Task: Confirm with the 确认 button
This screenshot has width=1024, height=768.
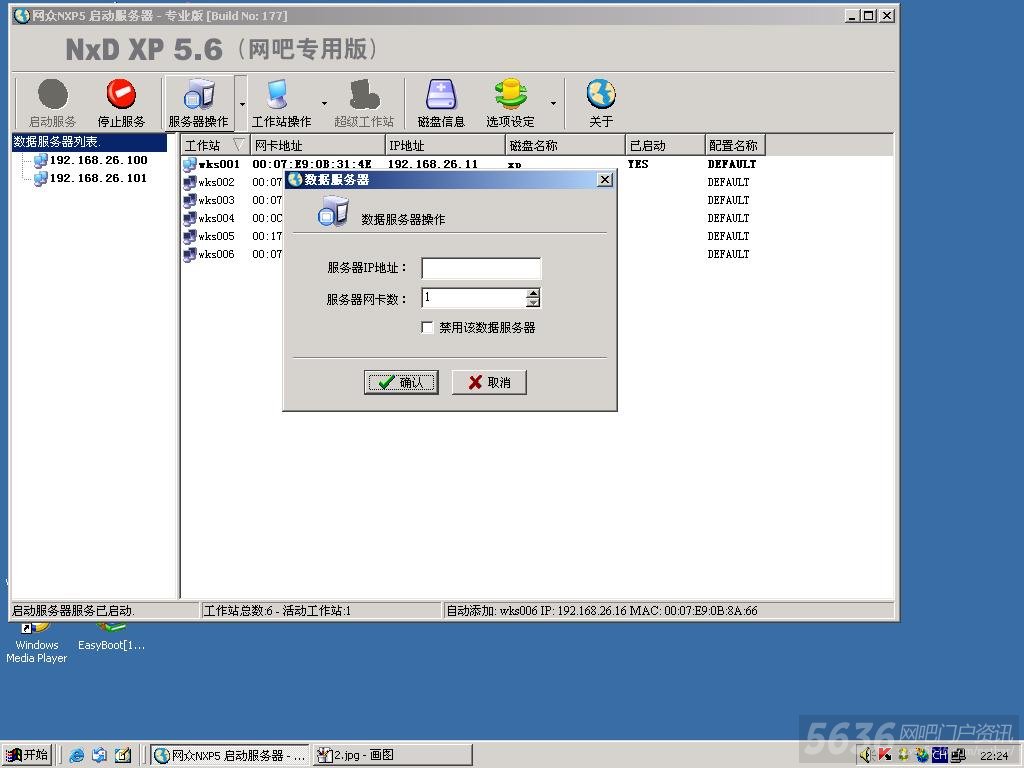Action: tap(401, 382)
